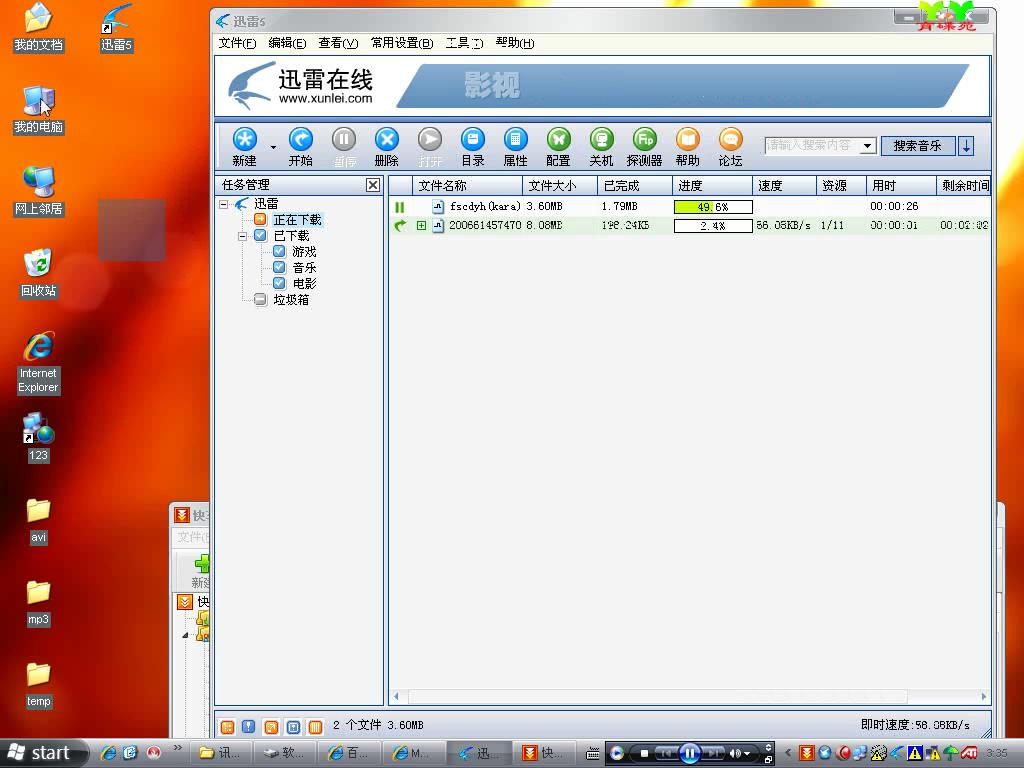Select 垃圾箱 in the task tree

[x=291, y=300]
